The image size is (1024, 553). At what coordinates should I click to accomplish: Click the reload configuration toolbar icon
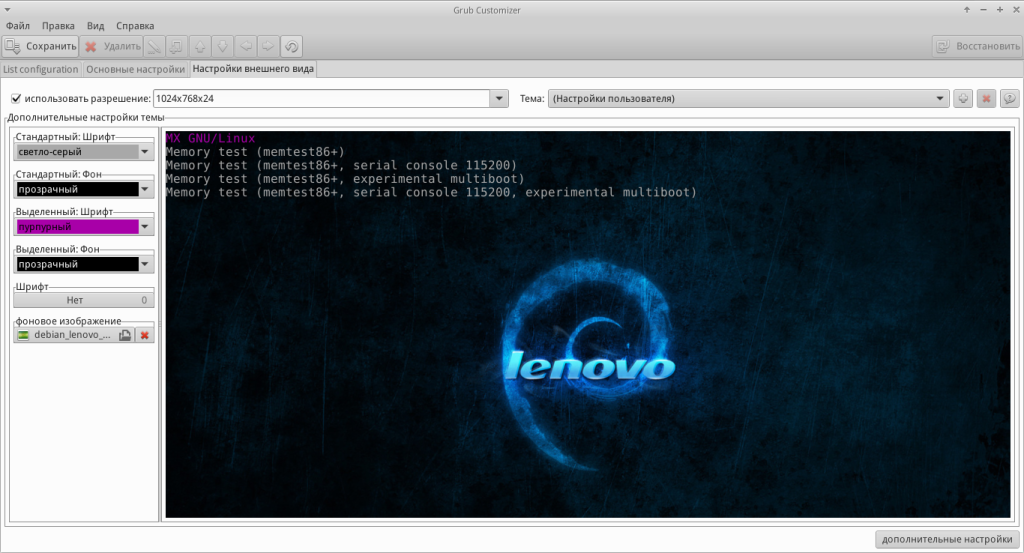291,46
